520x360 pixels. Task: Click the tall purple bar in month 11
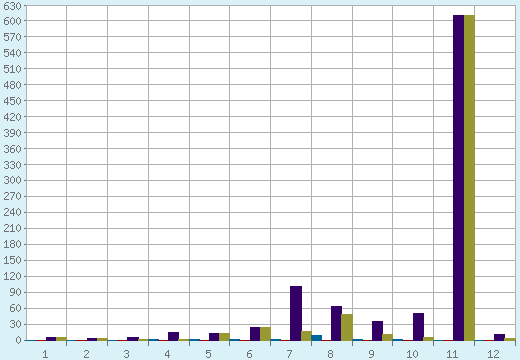point(459,178)
